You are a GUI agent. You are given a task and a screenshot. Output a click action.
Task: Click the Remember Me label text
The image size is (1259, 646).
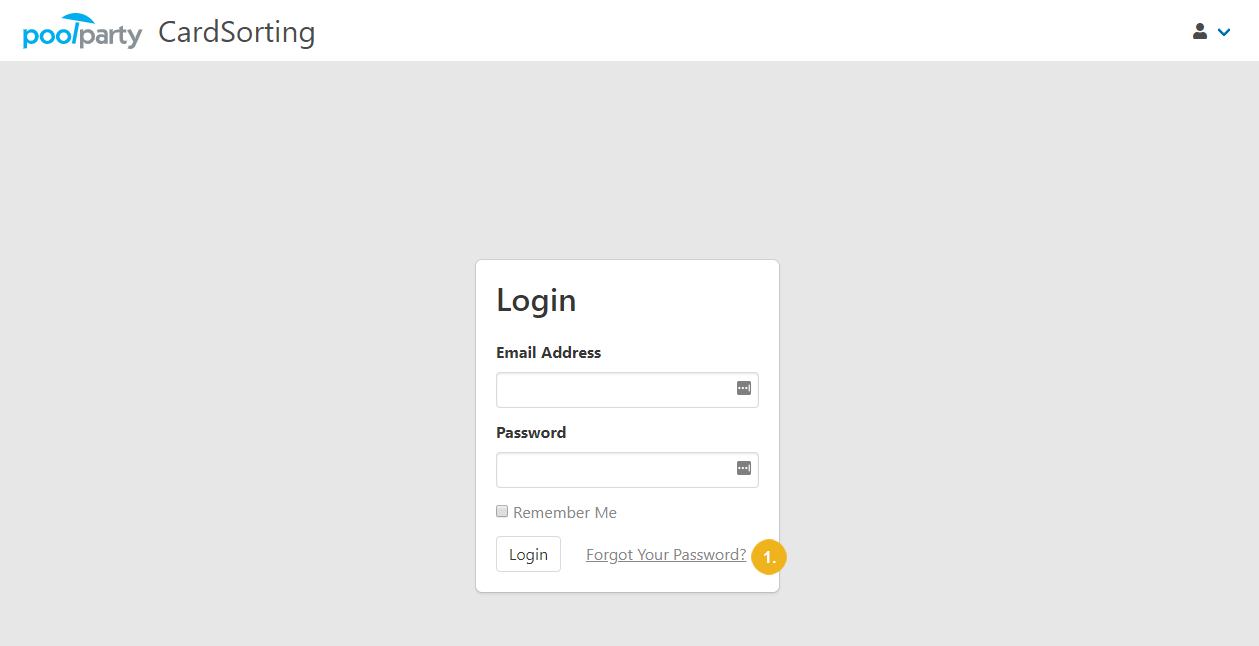click(565, 512)
